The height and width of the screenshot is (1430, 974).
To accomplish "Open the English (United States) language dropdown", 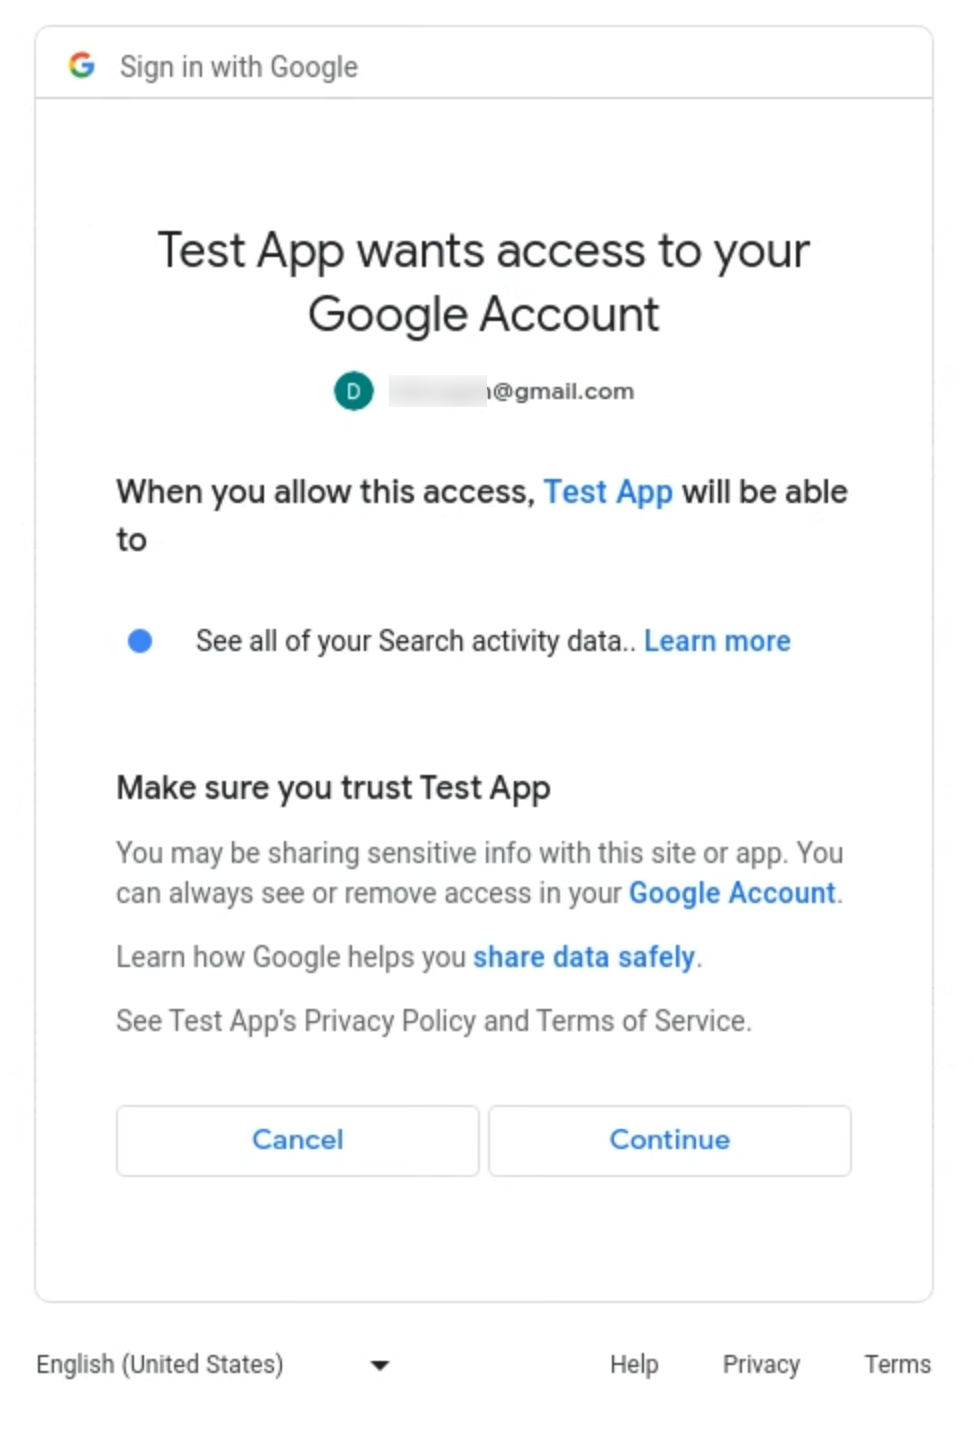I will pyautogui.click(x=159, y=1363).
